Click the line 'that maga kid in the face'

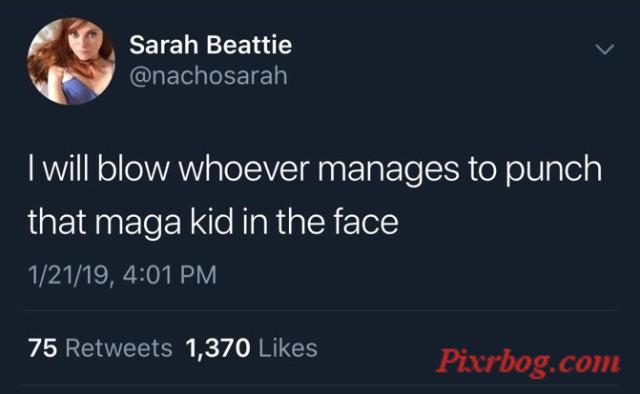[213, 223]
